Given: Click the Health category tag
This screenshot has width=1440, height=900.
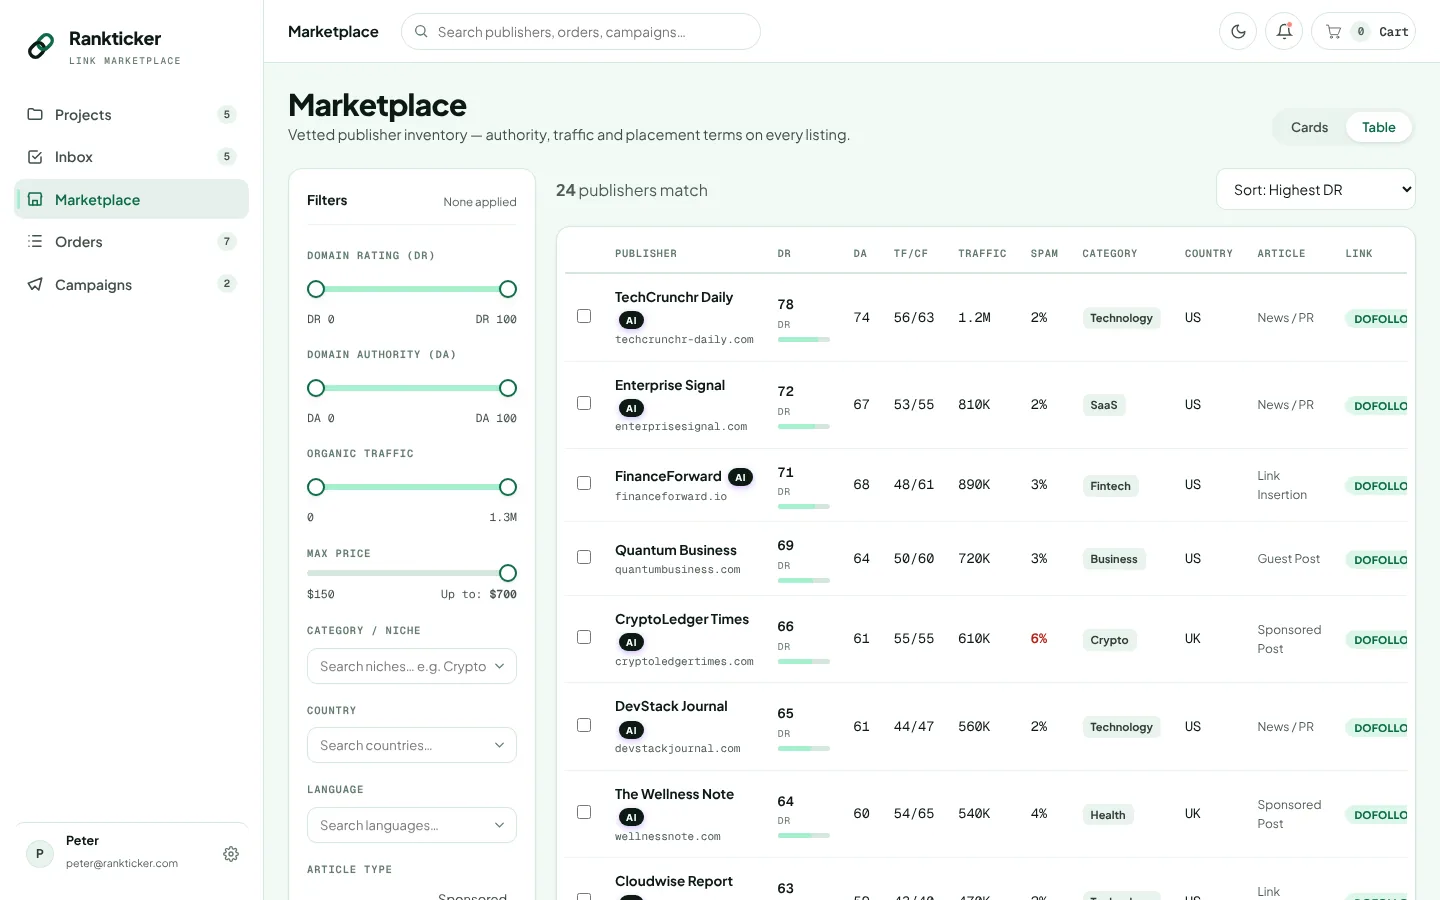Looking at the screenshot, I should [1108, 815].
